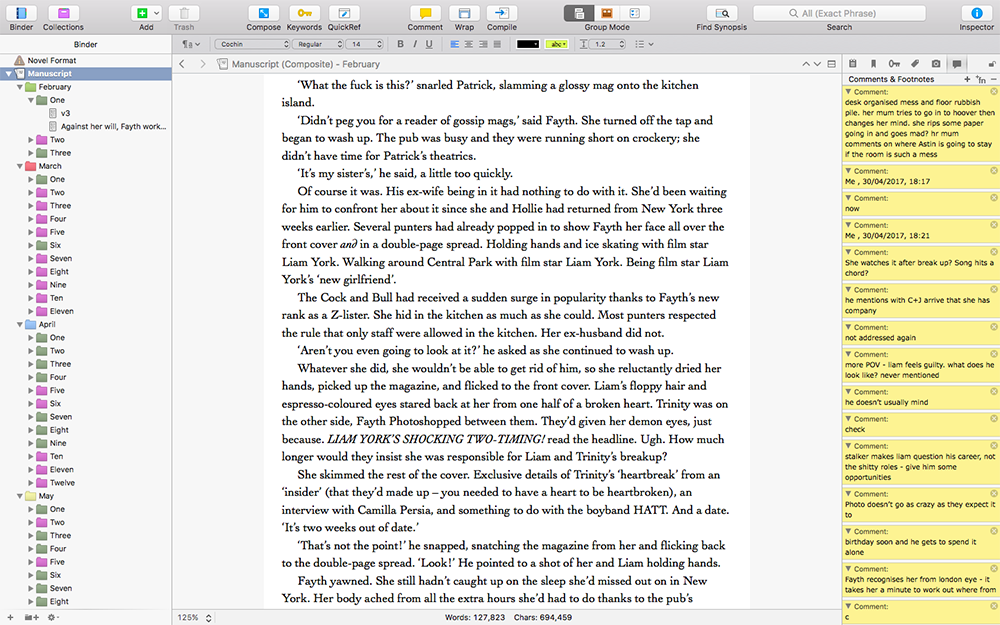This screenshot has height=625, width=1000.
Task: Toggle the Binder sidebar from toolbar
Action: [x=21, y=13]
